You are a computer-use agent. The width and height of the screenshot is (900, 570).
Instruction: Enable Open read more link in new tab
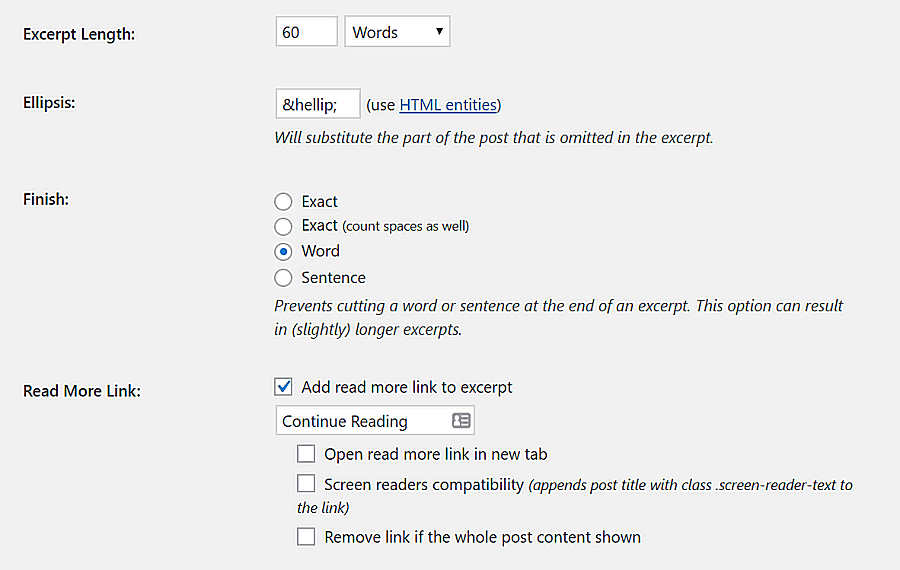click(306, 454)
